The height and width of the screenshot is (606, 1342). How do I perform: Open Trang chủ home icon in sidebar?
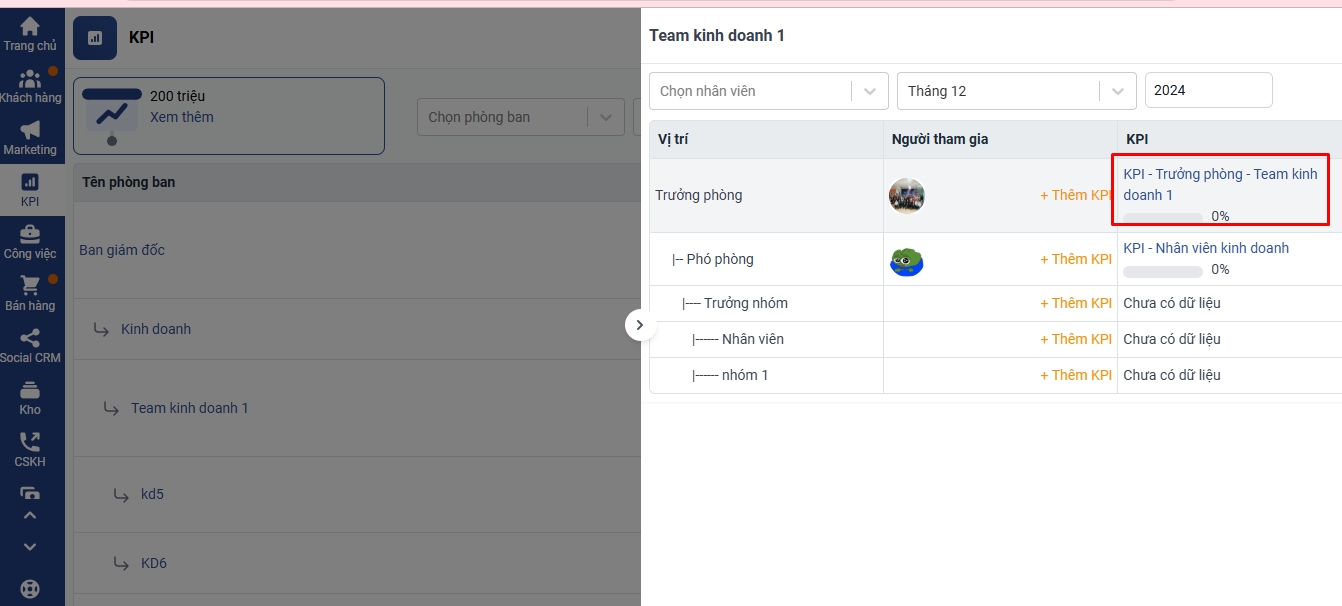30,27
